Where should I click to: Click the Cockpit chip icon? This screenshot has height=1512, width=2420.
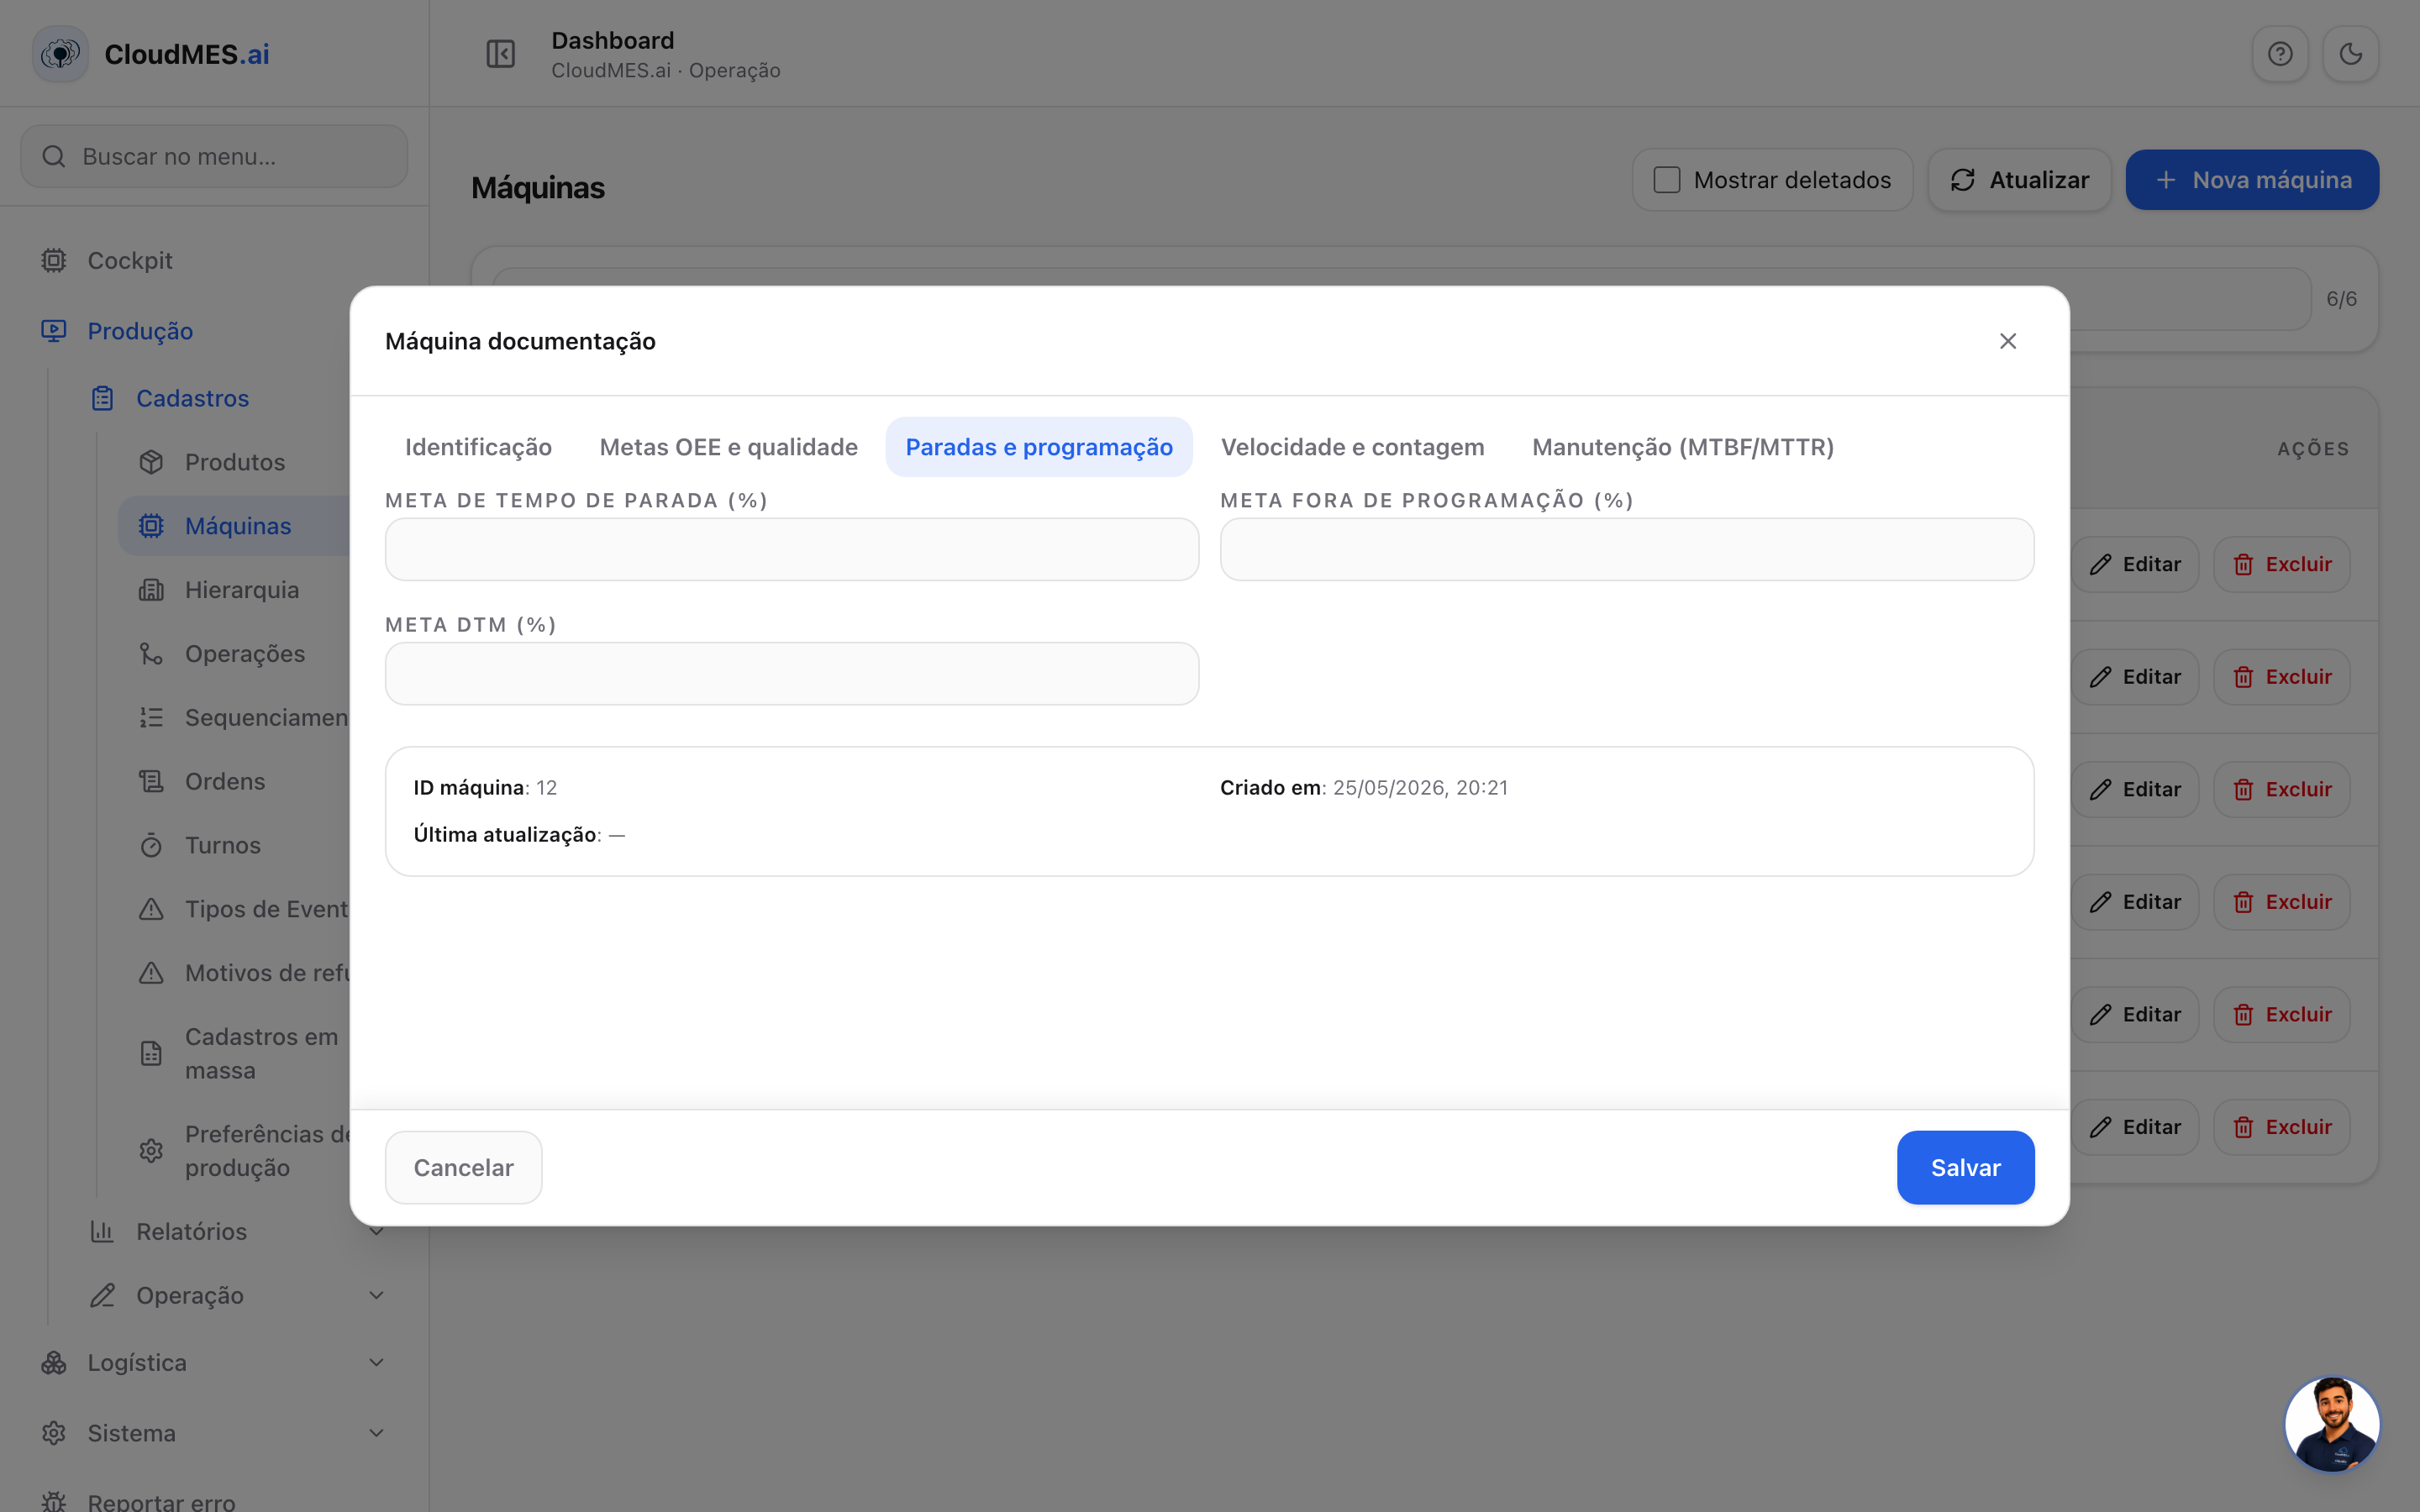pos(54,260)
